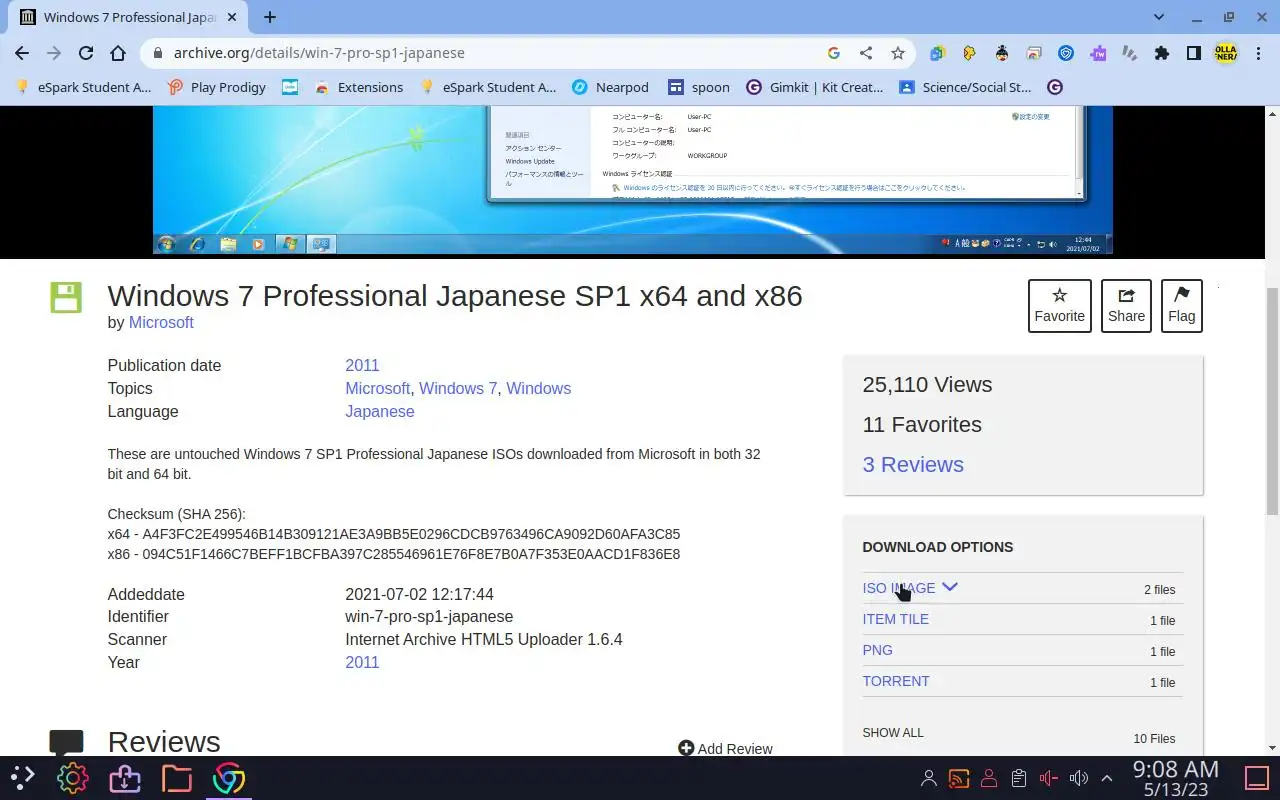Viewport: 1280px width, 800px height.
Task: Open the Chrome three-dot menu
Action: click(x=1259, y=53)
